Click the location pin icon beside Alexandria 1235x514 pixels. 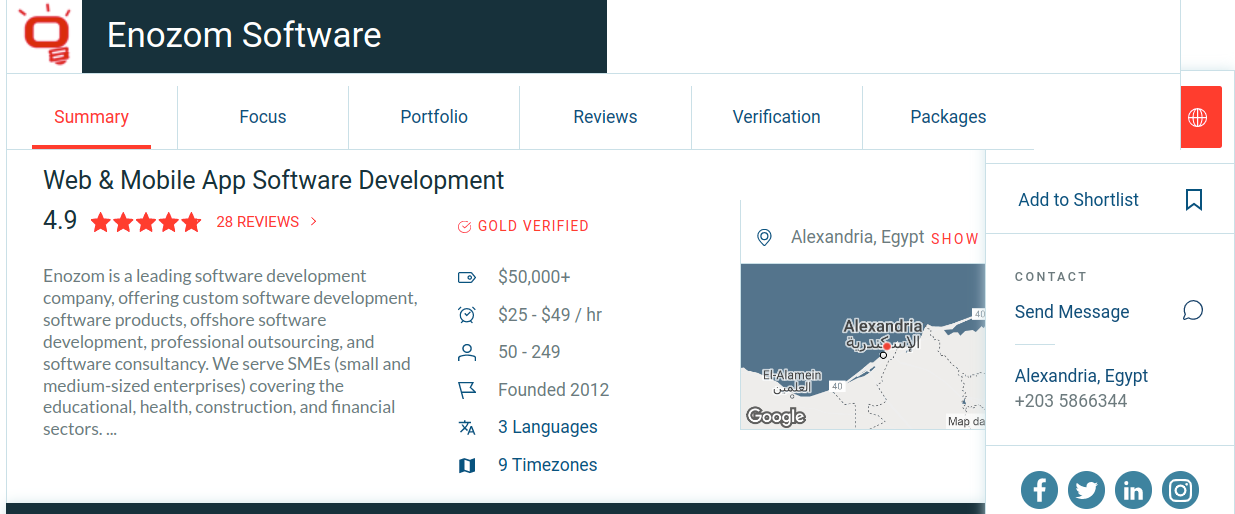coord(764,238)
